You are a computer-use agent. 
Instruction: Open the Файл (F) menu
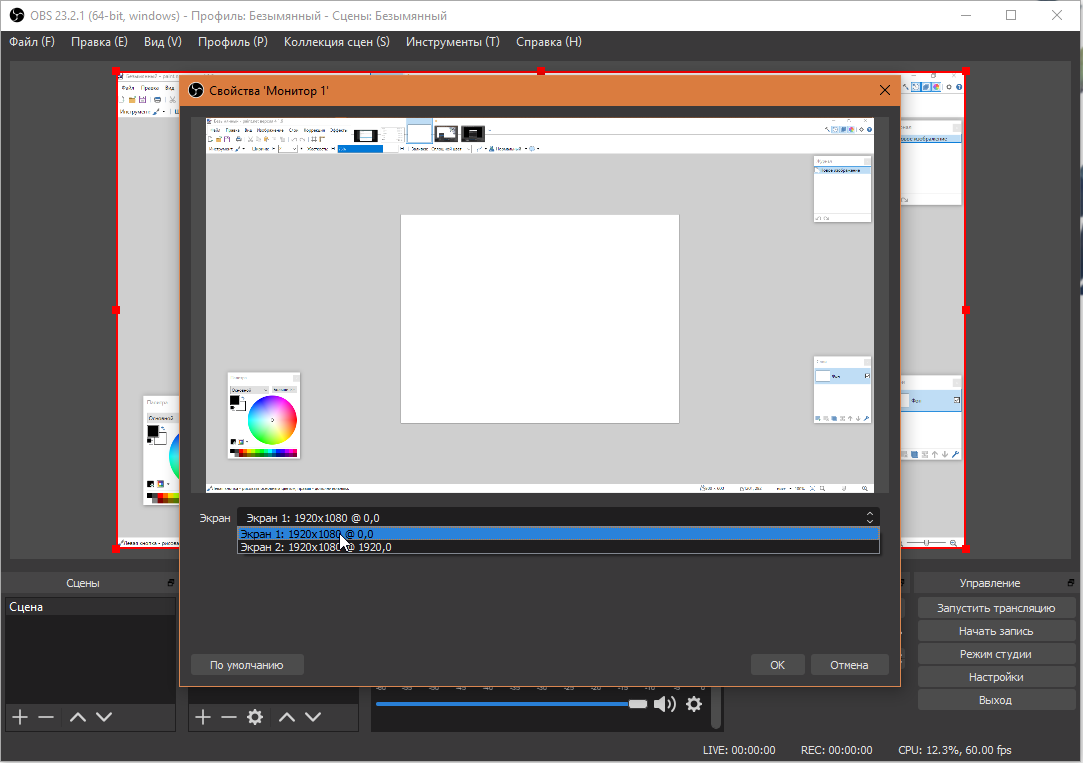32,42
